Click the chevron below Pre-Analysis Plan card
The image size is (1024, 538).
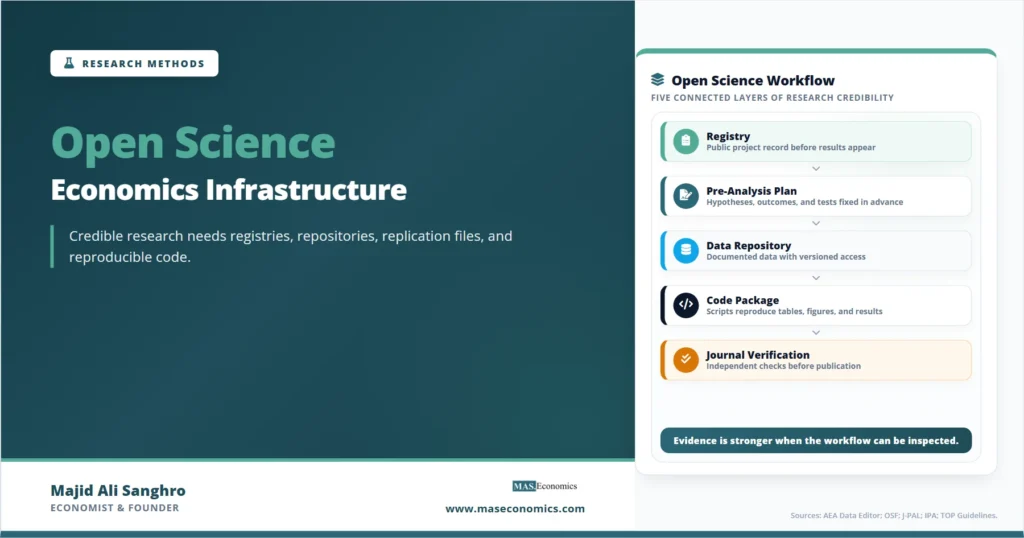pos(816,223)
